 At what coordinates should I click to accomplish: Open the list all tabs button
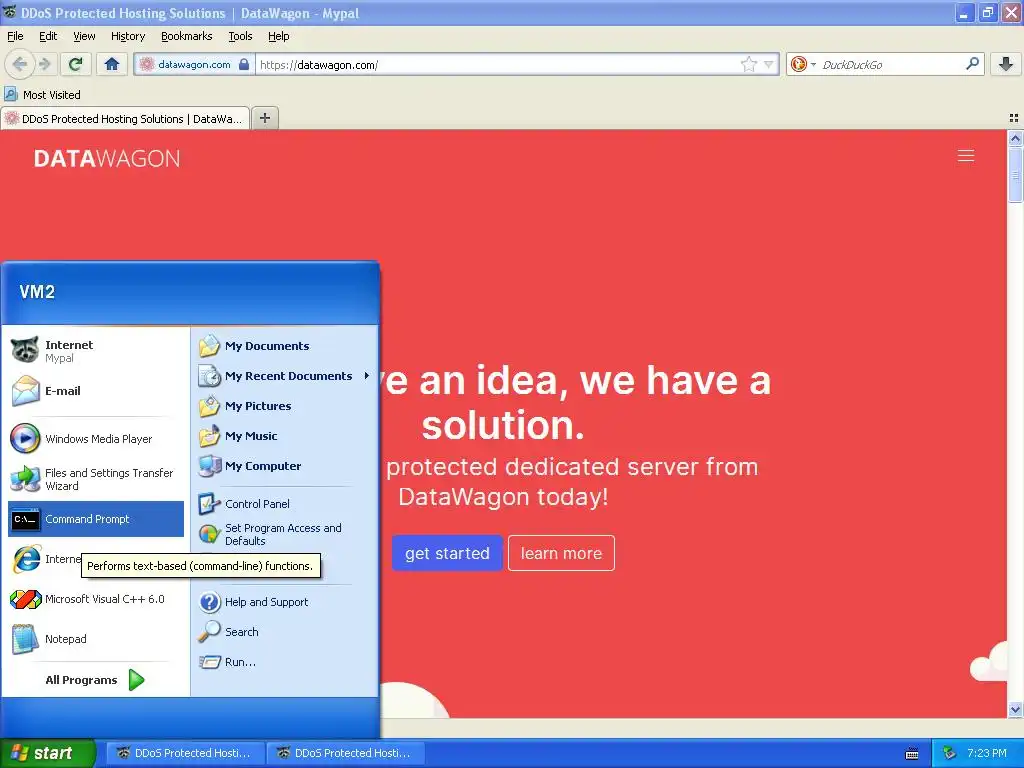click(x=1014, y=118)
